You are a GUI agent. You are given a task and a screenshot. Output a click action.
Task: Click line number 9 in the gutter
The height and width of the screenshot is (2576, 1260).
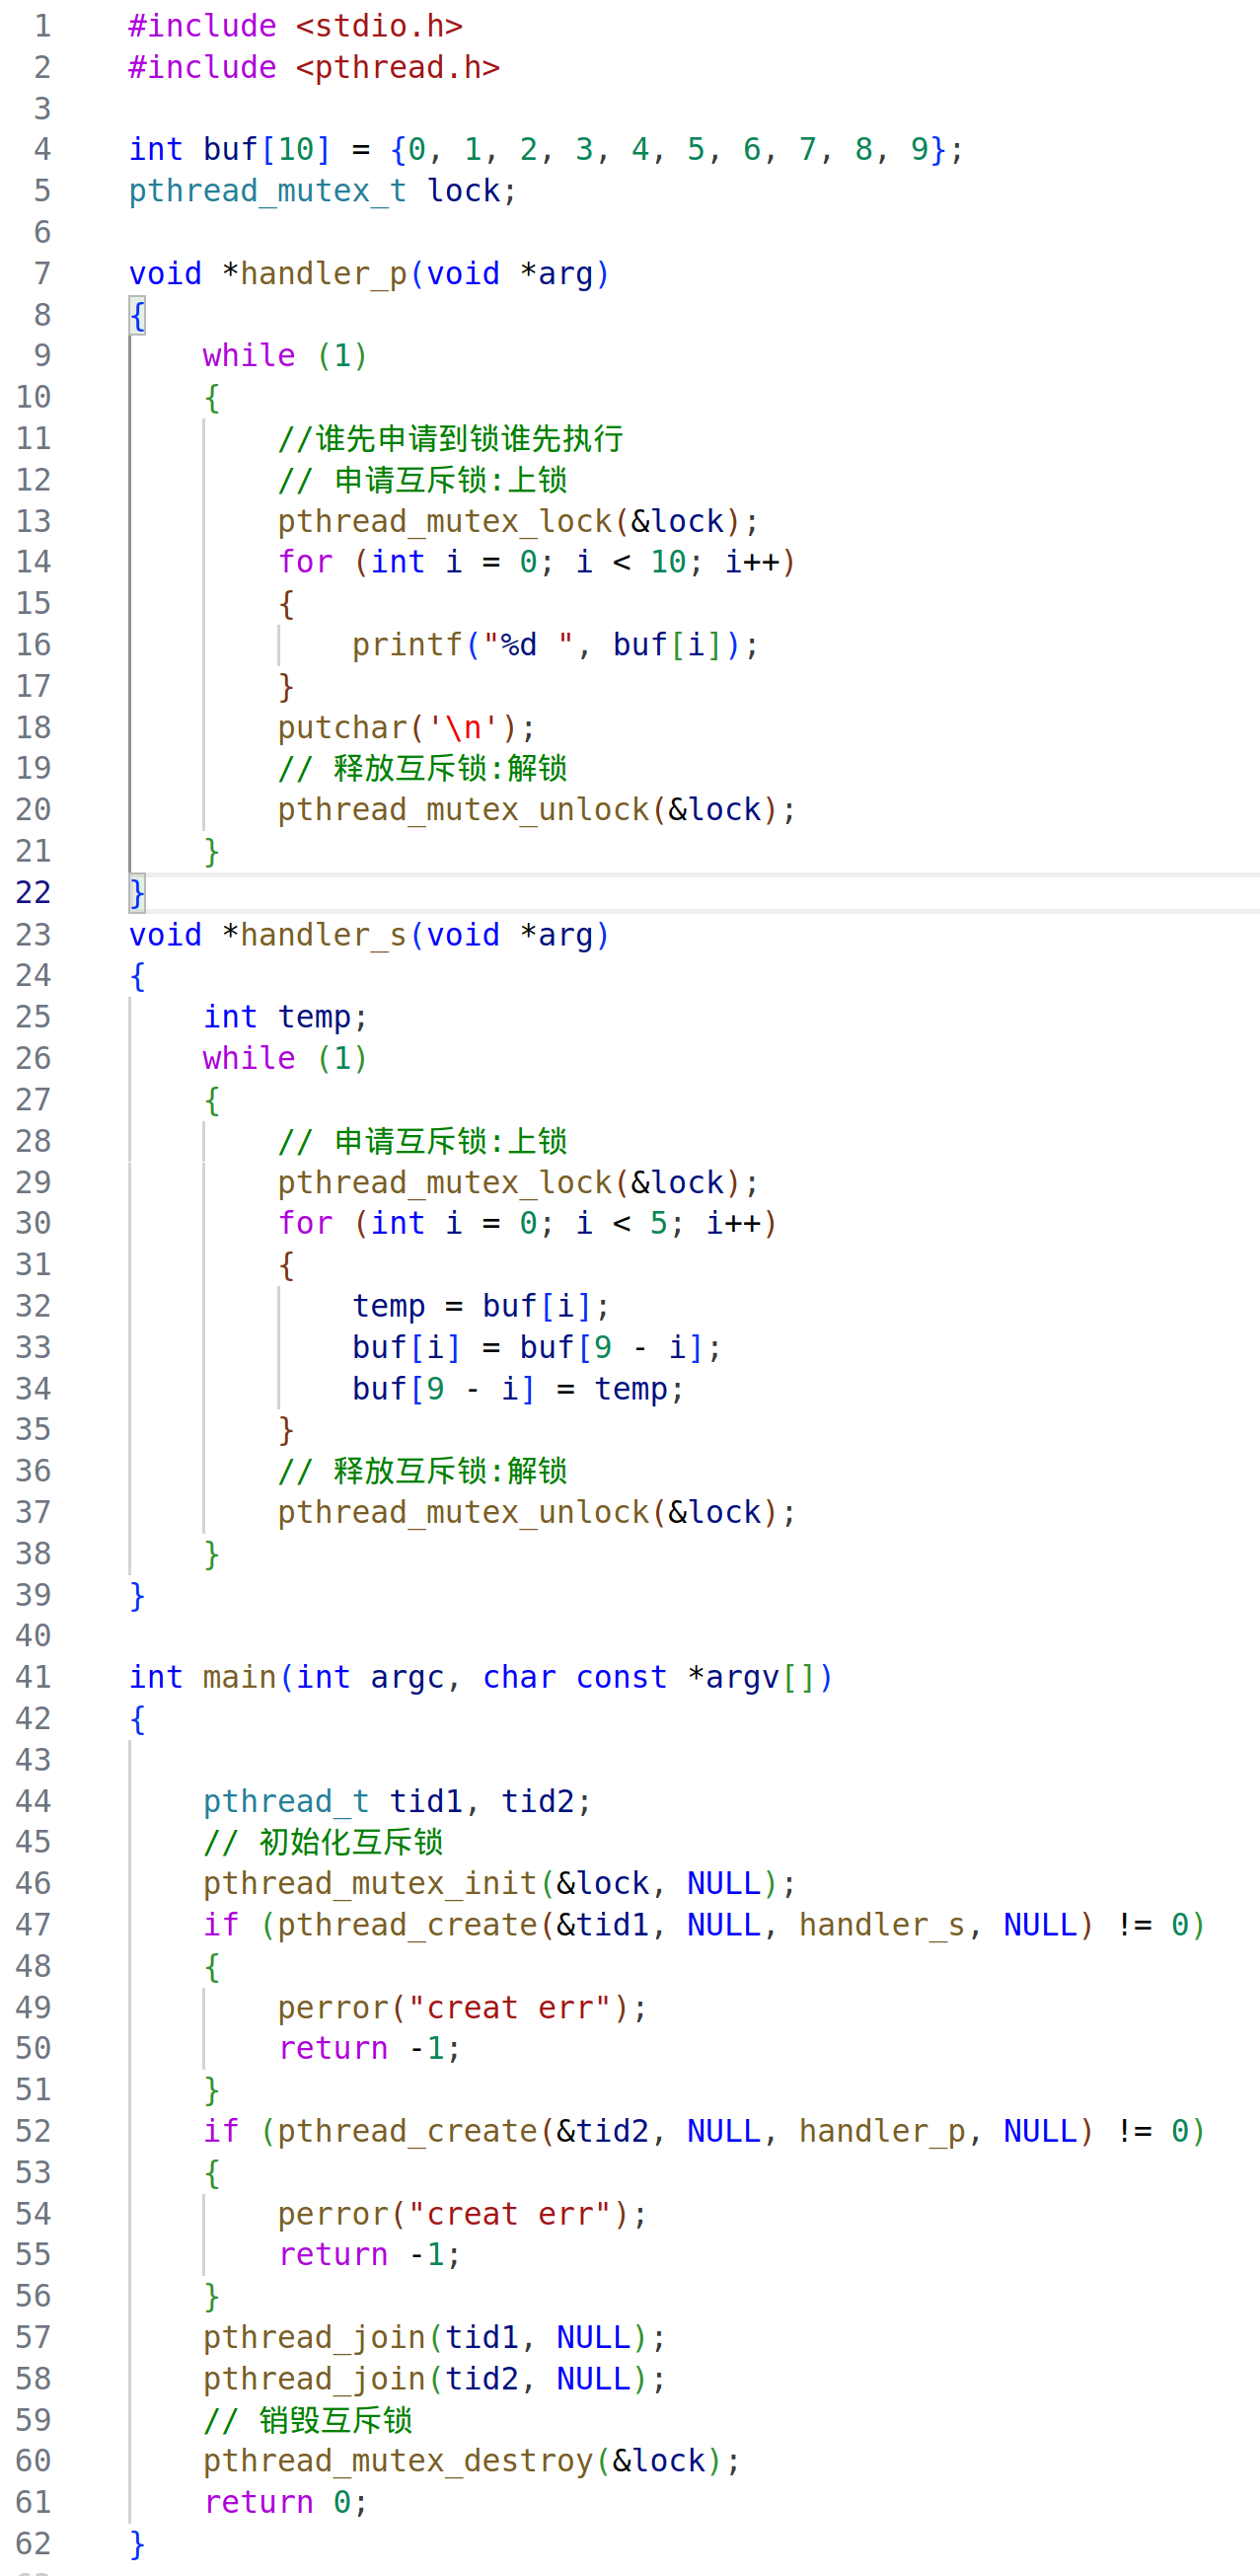(43, 356)
